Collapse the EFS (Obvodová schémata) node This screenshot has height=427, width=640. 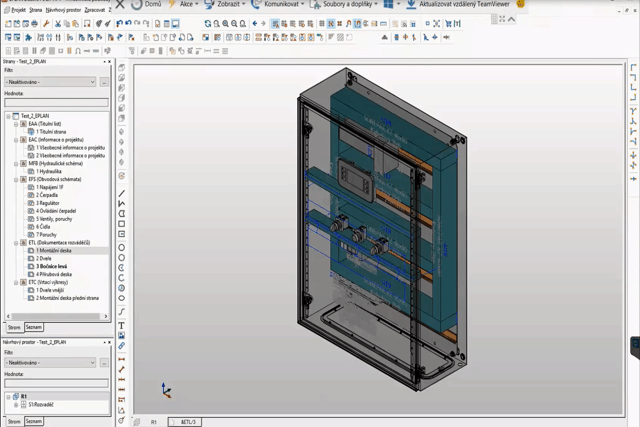pyautogui.click(x=16, y=180)
